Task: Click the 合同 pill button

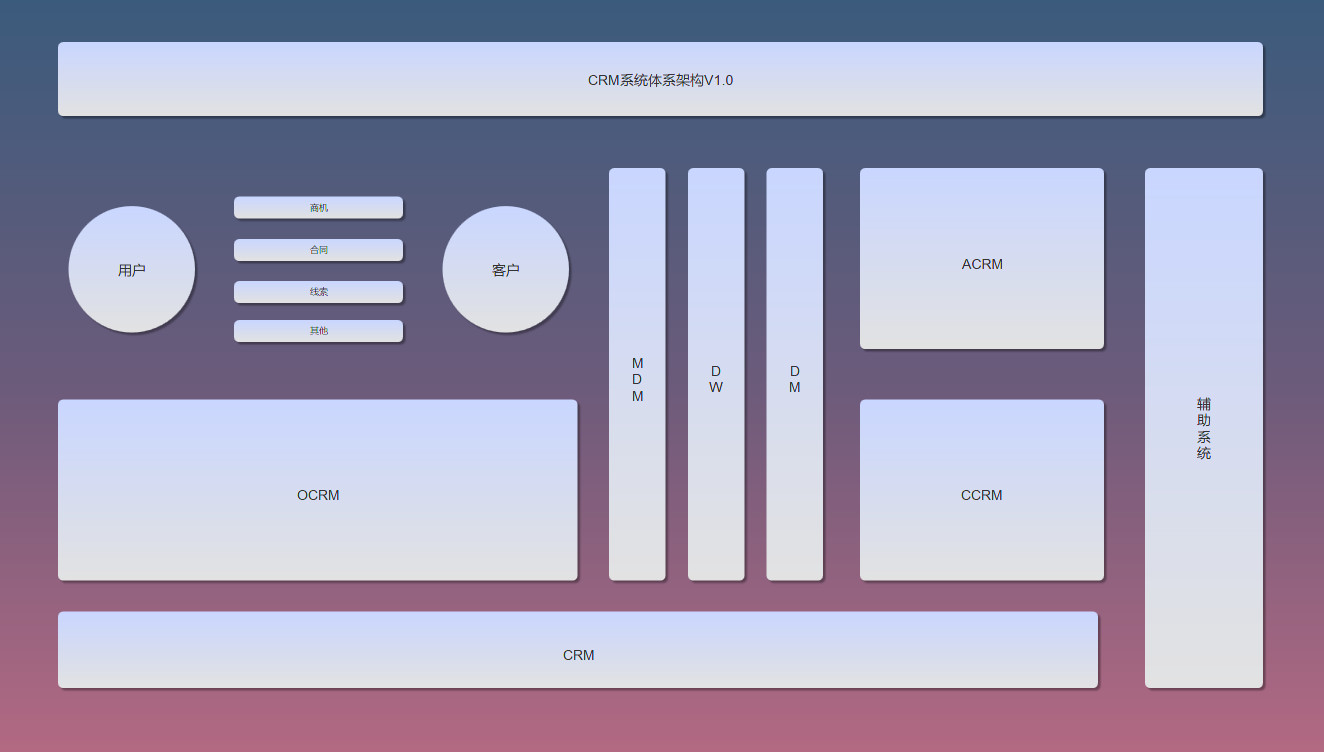Action: [x=318, y=250]
